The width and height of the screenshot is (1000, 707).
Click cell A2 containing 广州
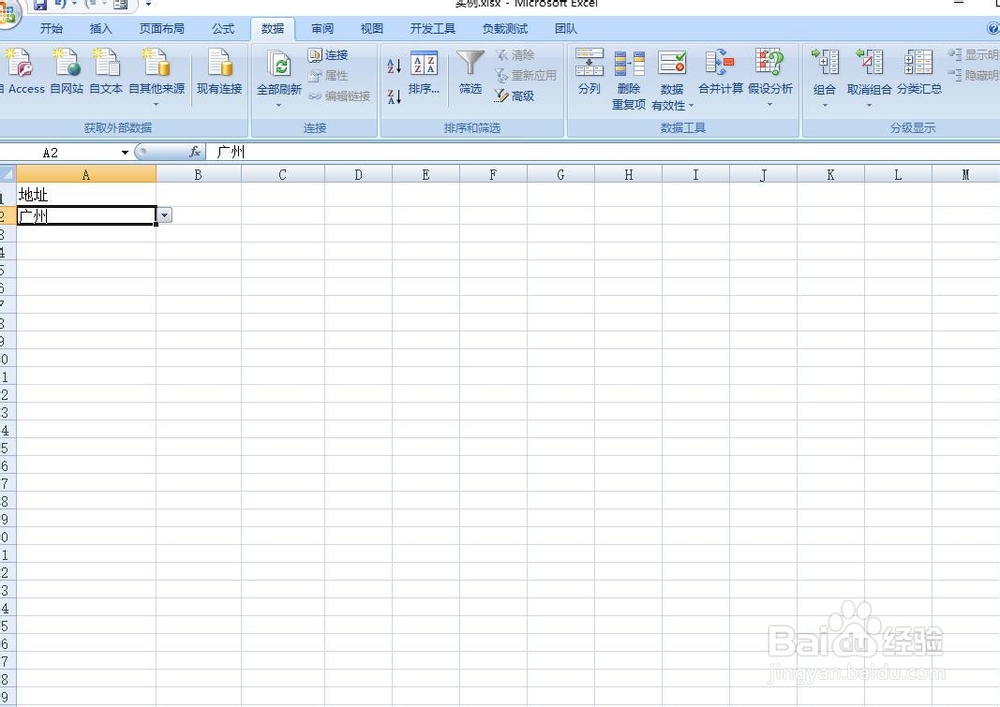[86, 215]
